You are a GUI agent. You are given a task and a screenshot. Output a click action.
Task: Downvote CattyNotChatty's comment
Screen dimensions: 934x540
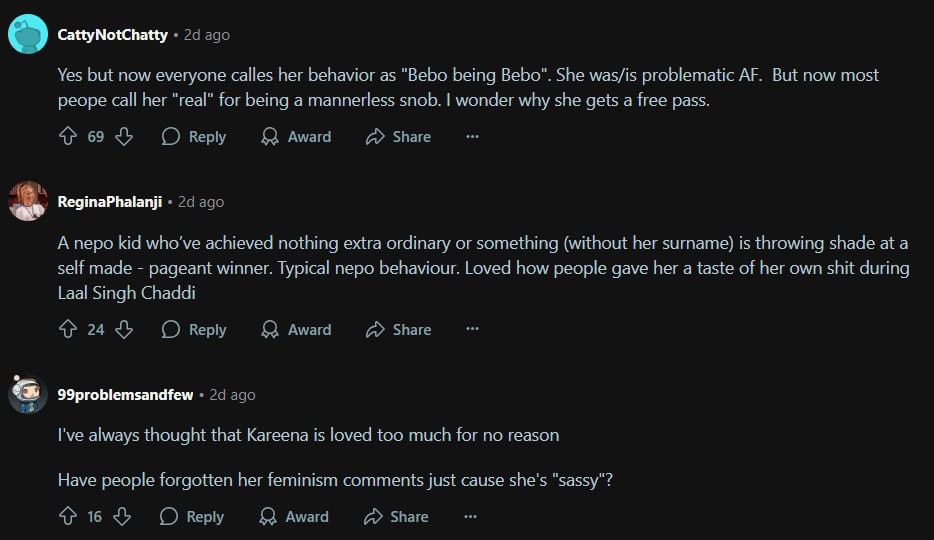[x=124, y=136]
